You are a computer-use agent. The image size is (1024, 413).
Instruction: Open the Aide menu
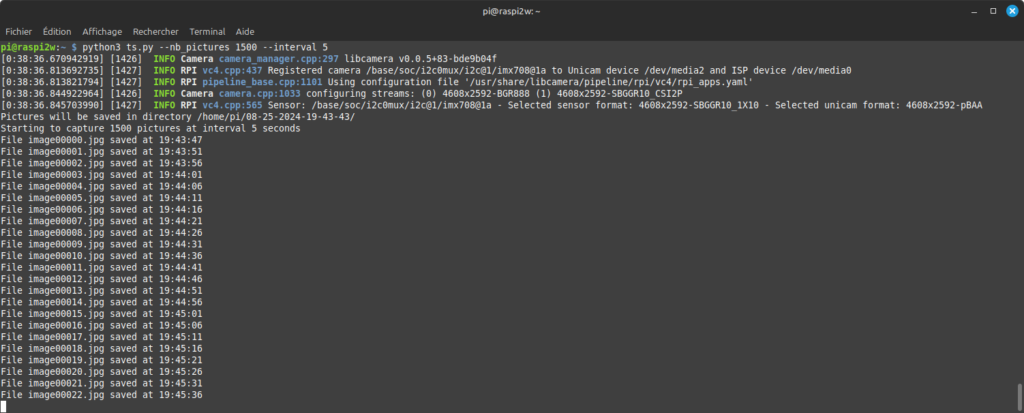[x=245, y=31]
